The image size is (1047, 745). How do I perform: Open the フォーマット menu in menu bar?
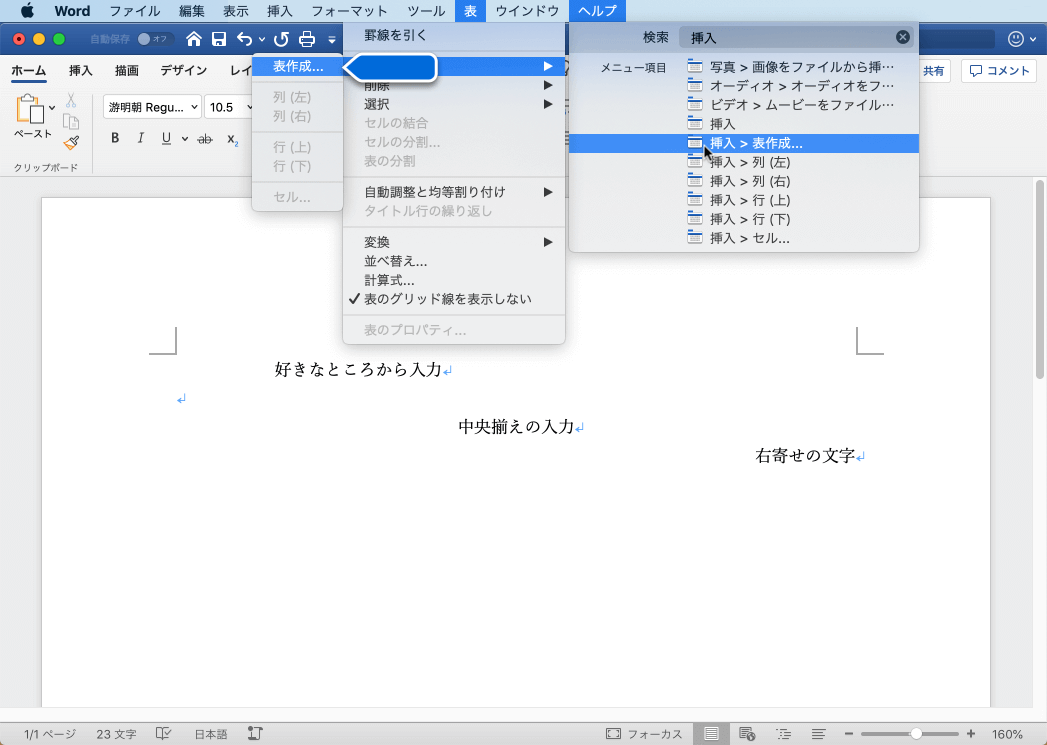click(350, 11)
